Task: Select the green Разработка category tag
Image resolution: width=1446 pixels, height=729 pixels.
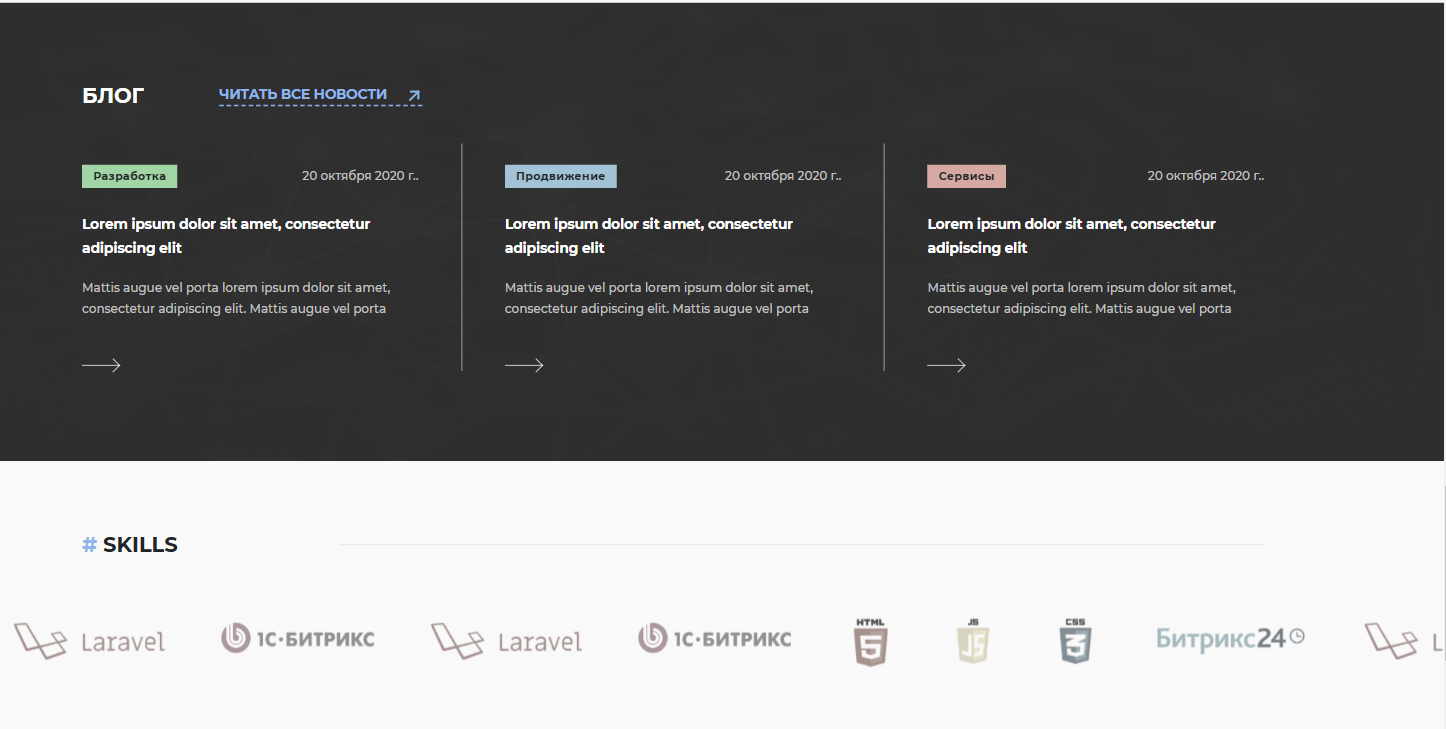Action: pos(129,176)
